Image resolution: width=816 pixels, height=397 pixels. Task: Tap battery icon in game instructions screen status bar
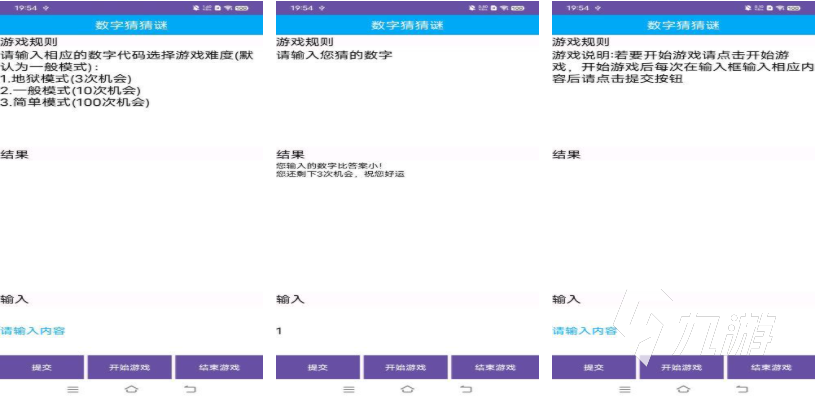[793, 8]
